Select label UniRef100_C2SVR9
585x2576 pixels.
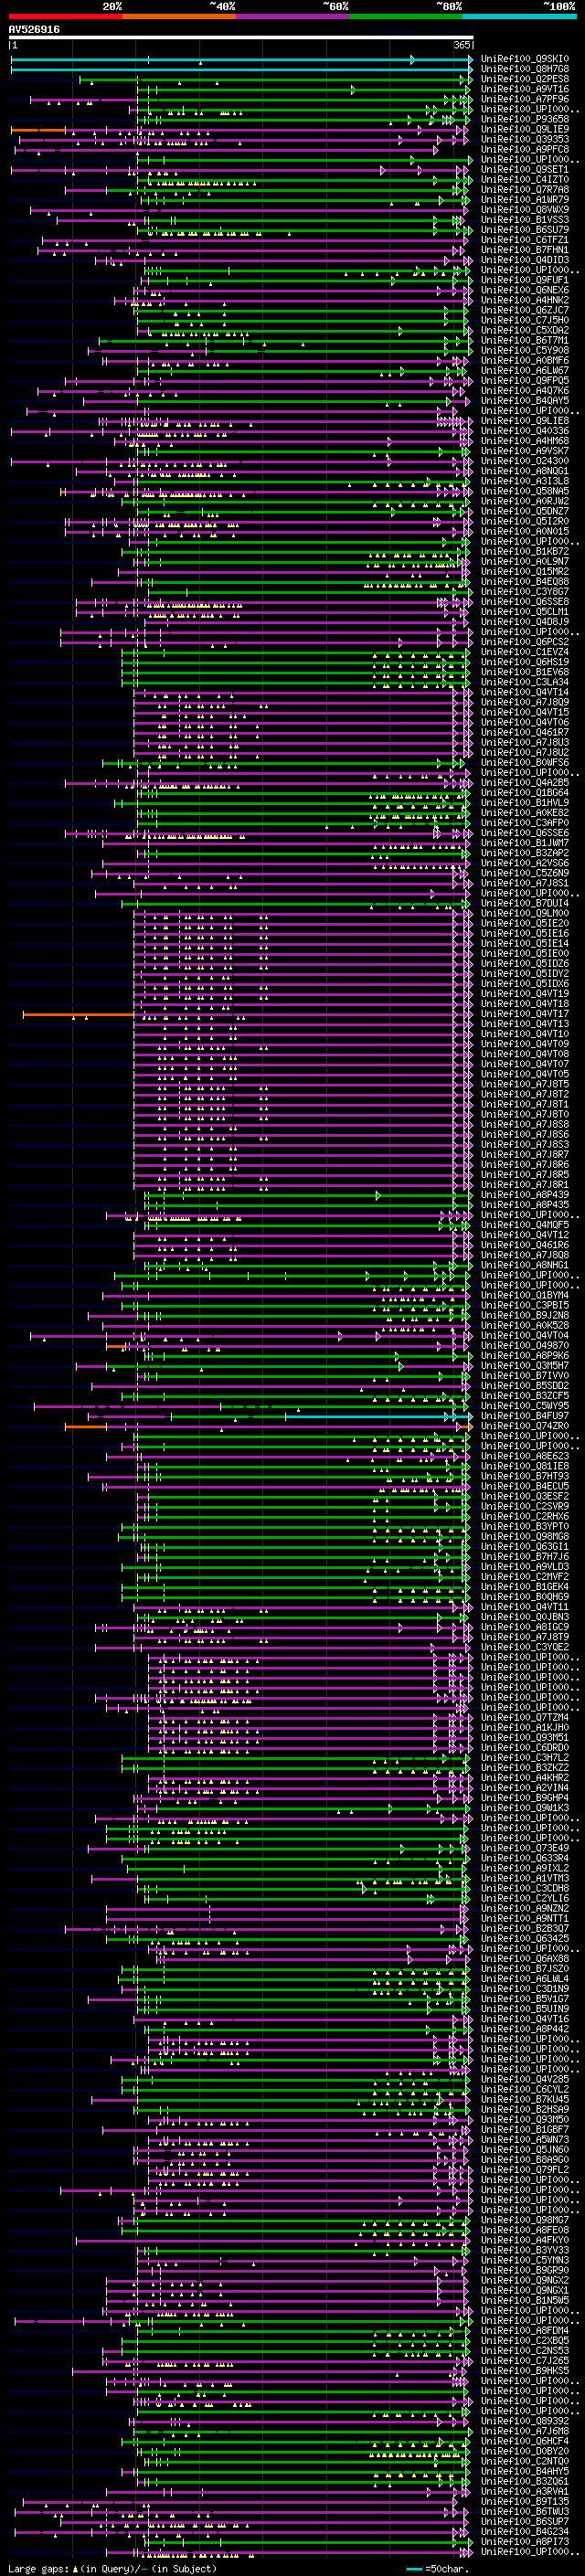click(525, 1506)
